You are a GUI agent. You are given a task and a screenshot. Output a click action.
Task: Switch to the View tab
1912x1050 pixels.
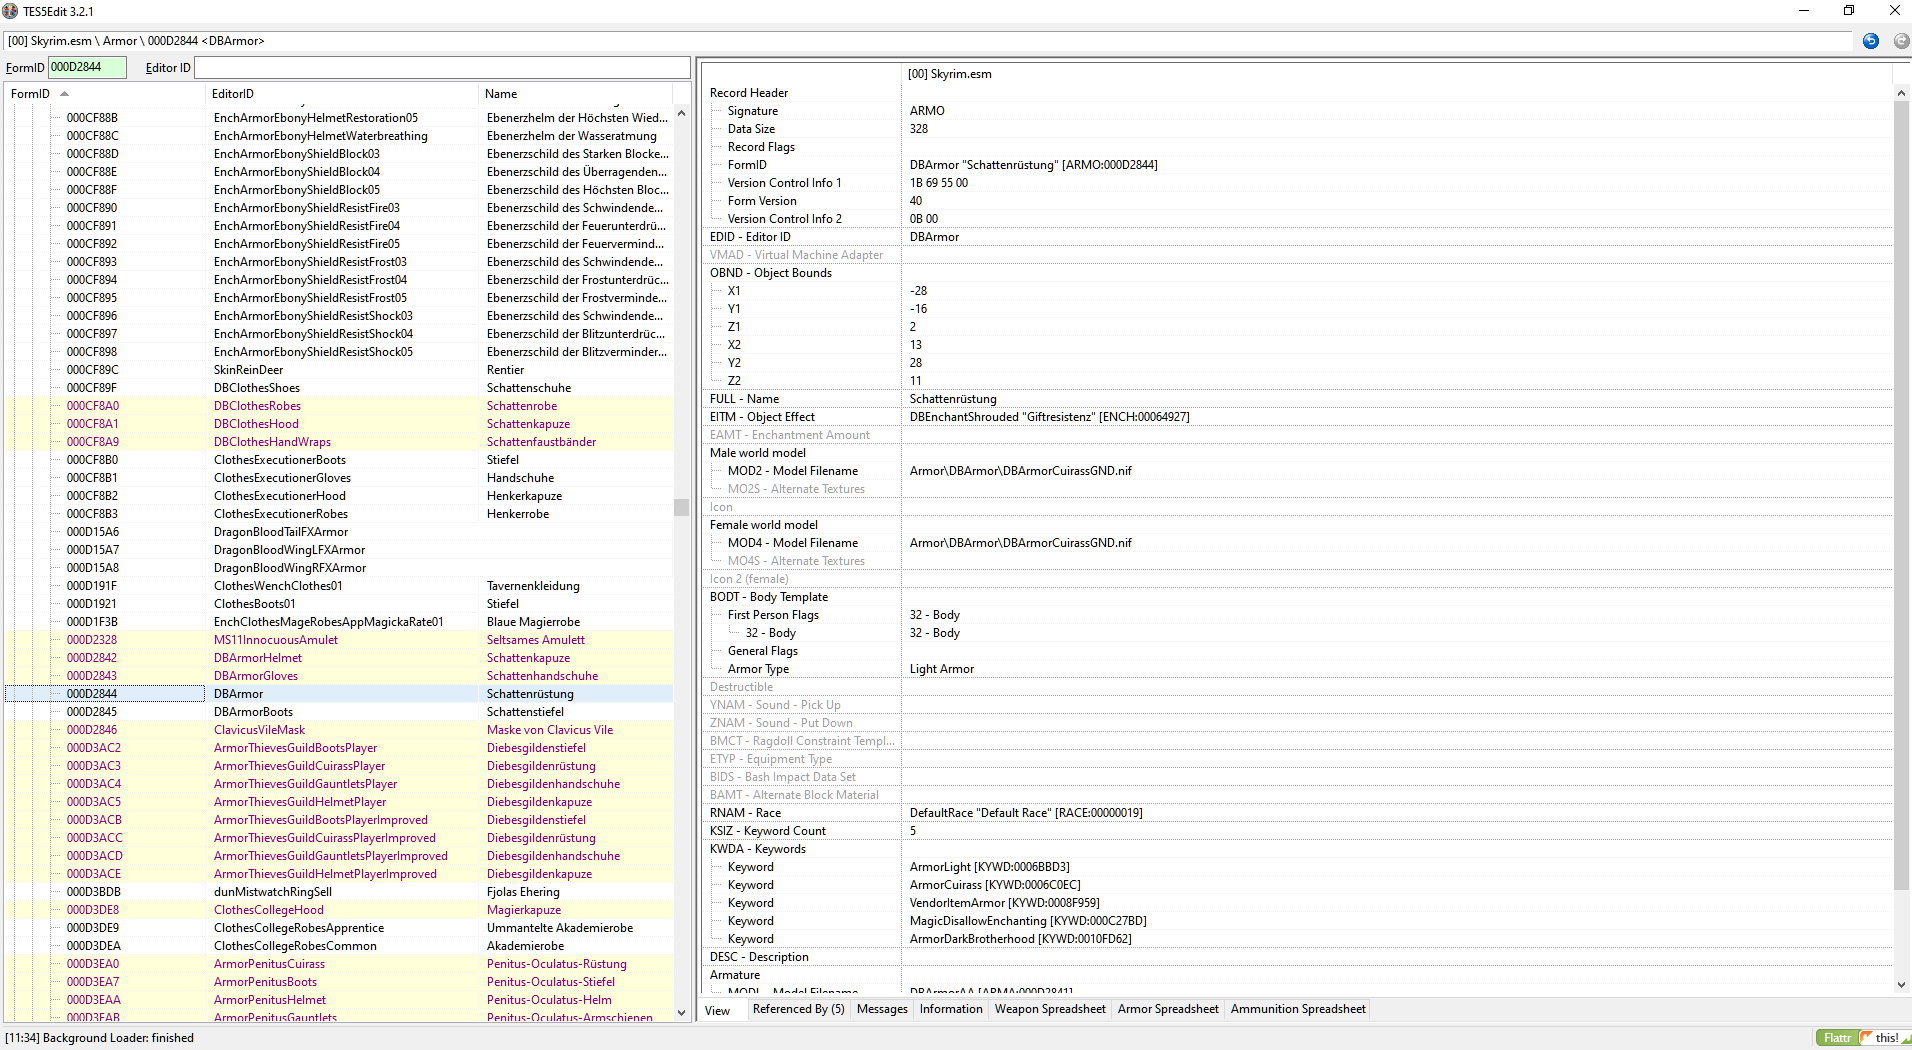718,1010
